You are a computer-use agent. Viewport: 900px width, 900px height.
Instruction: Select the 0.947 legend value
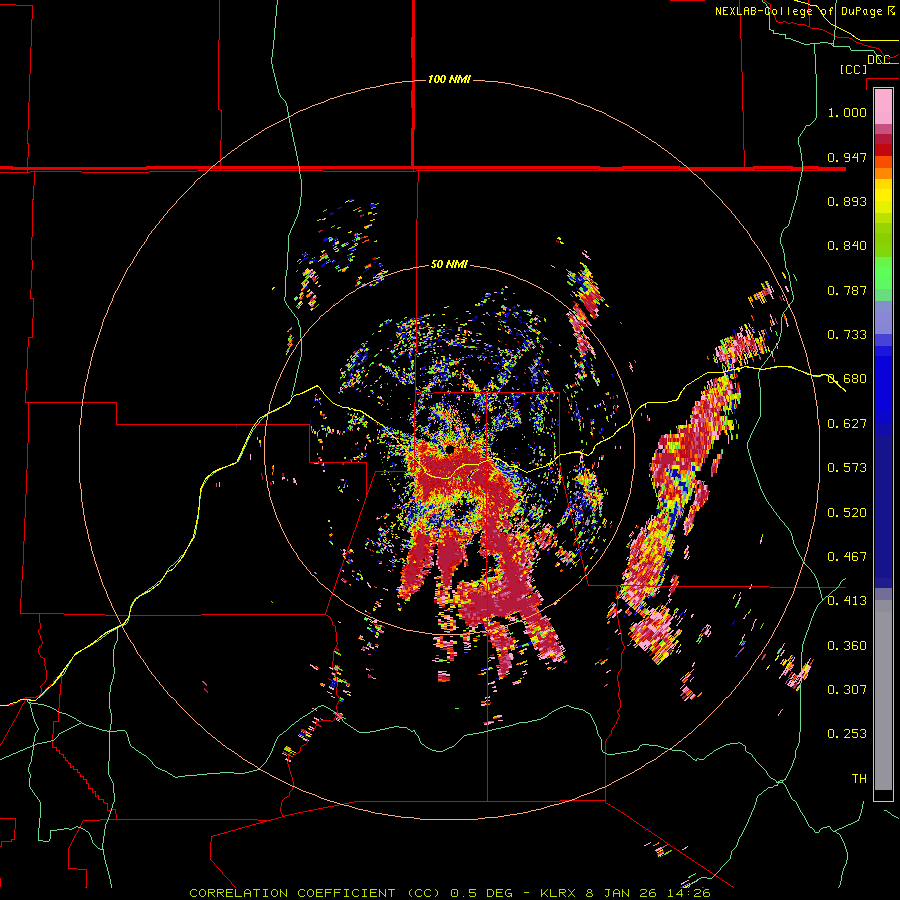coord(847,157)
